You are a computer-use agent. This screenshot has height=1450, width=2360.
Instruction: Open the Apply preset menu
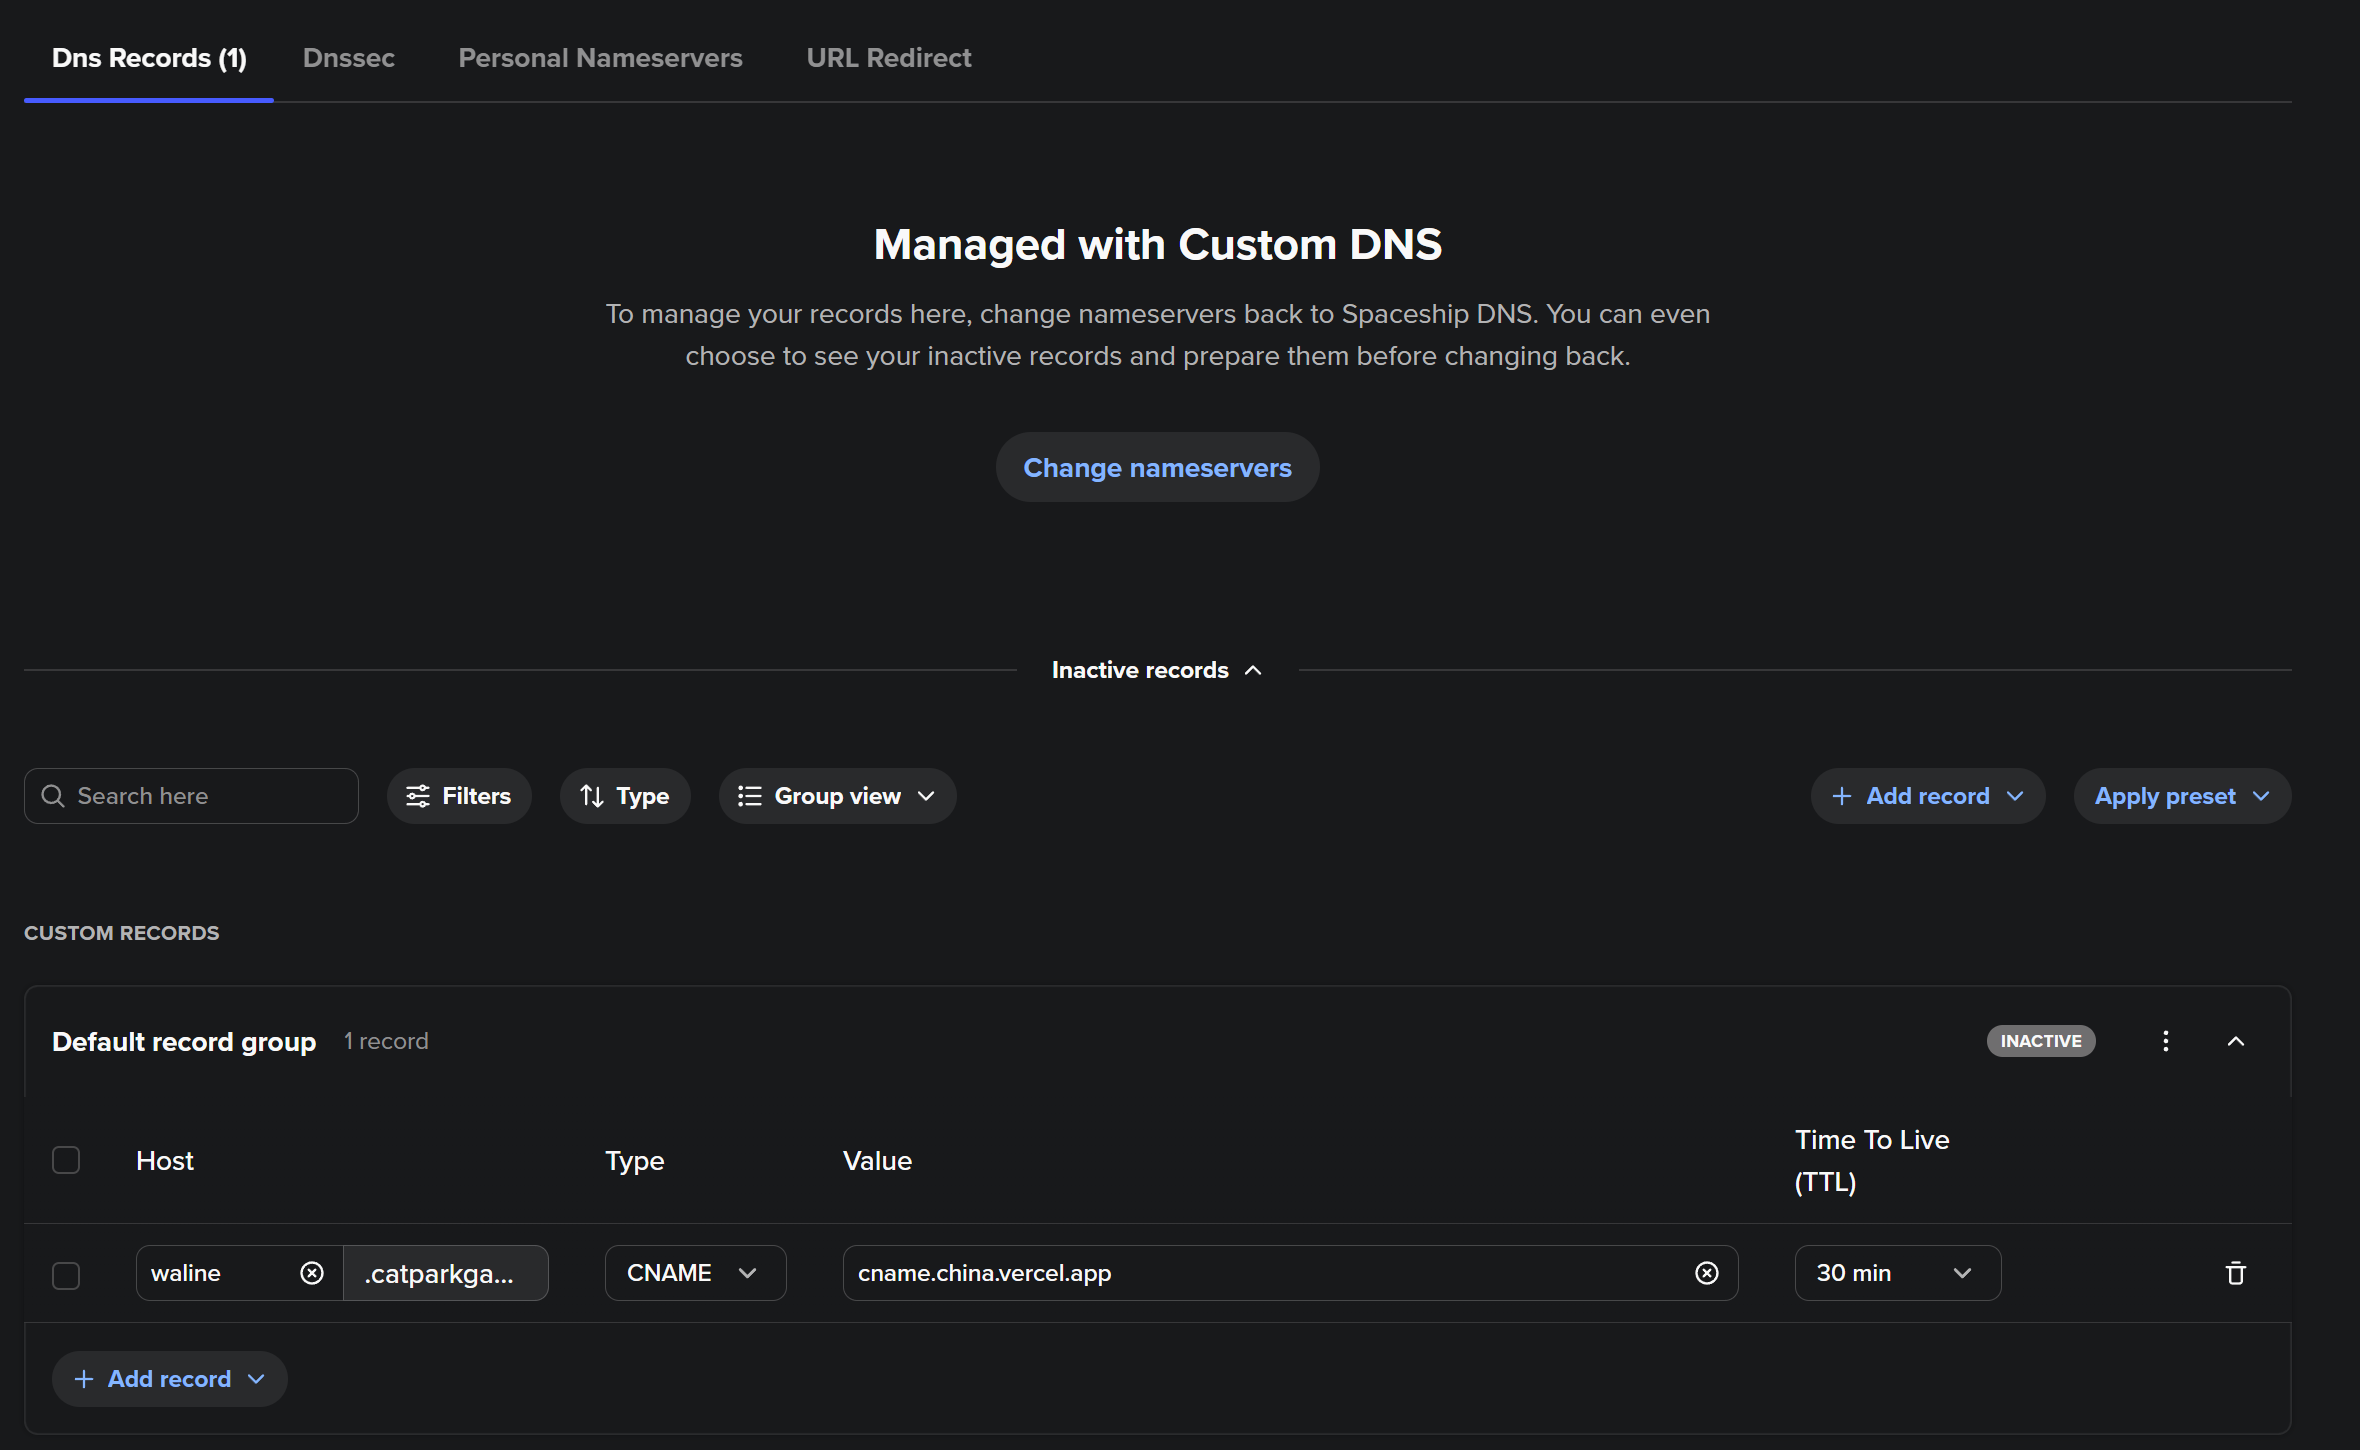[x=2181, y=796]
